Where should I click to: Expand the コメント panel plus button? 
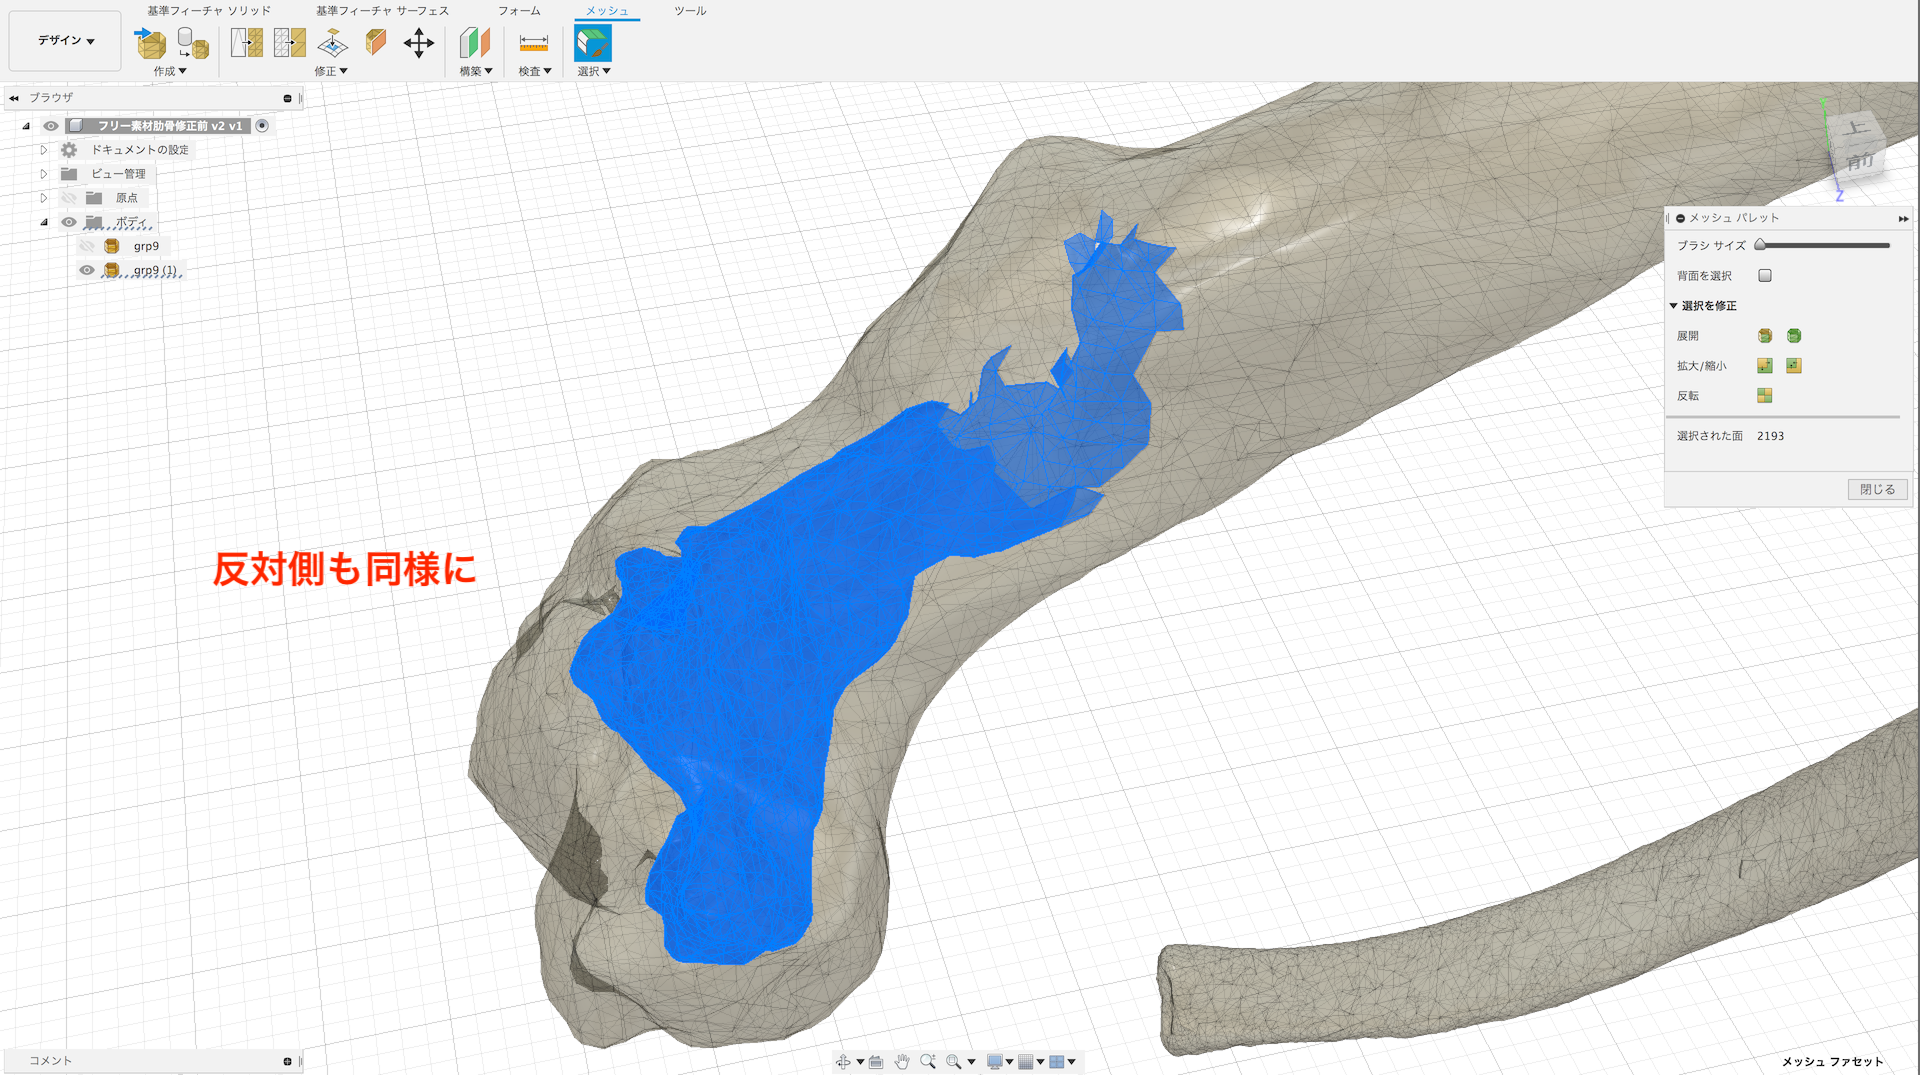click(287, 1061)
